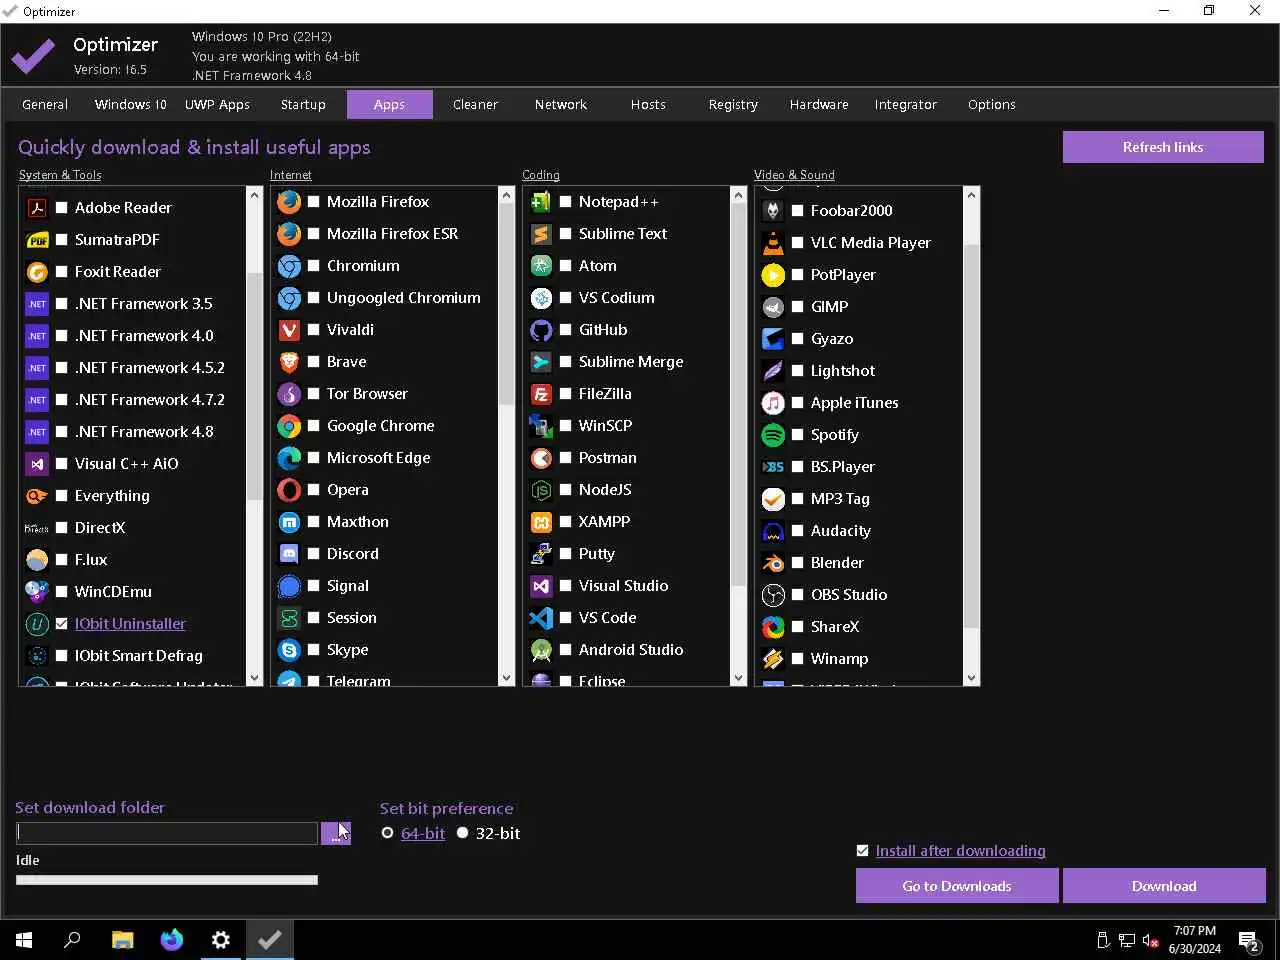Check the Putty checkbox
This screenshot has width=1280, height=960.
[566, 554]
